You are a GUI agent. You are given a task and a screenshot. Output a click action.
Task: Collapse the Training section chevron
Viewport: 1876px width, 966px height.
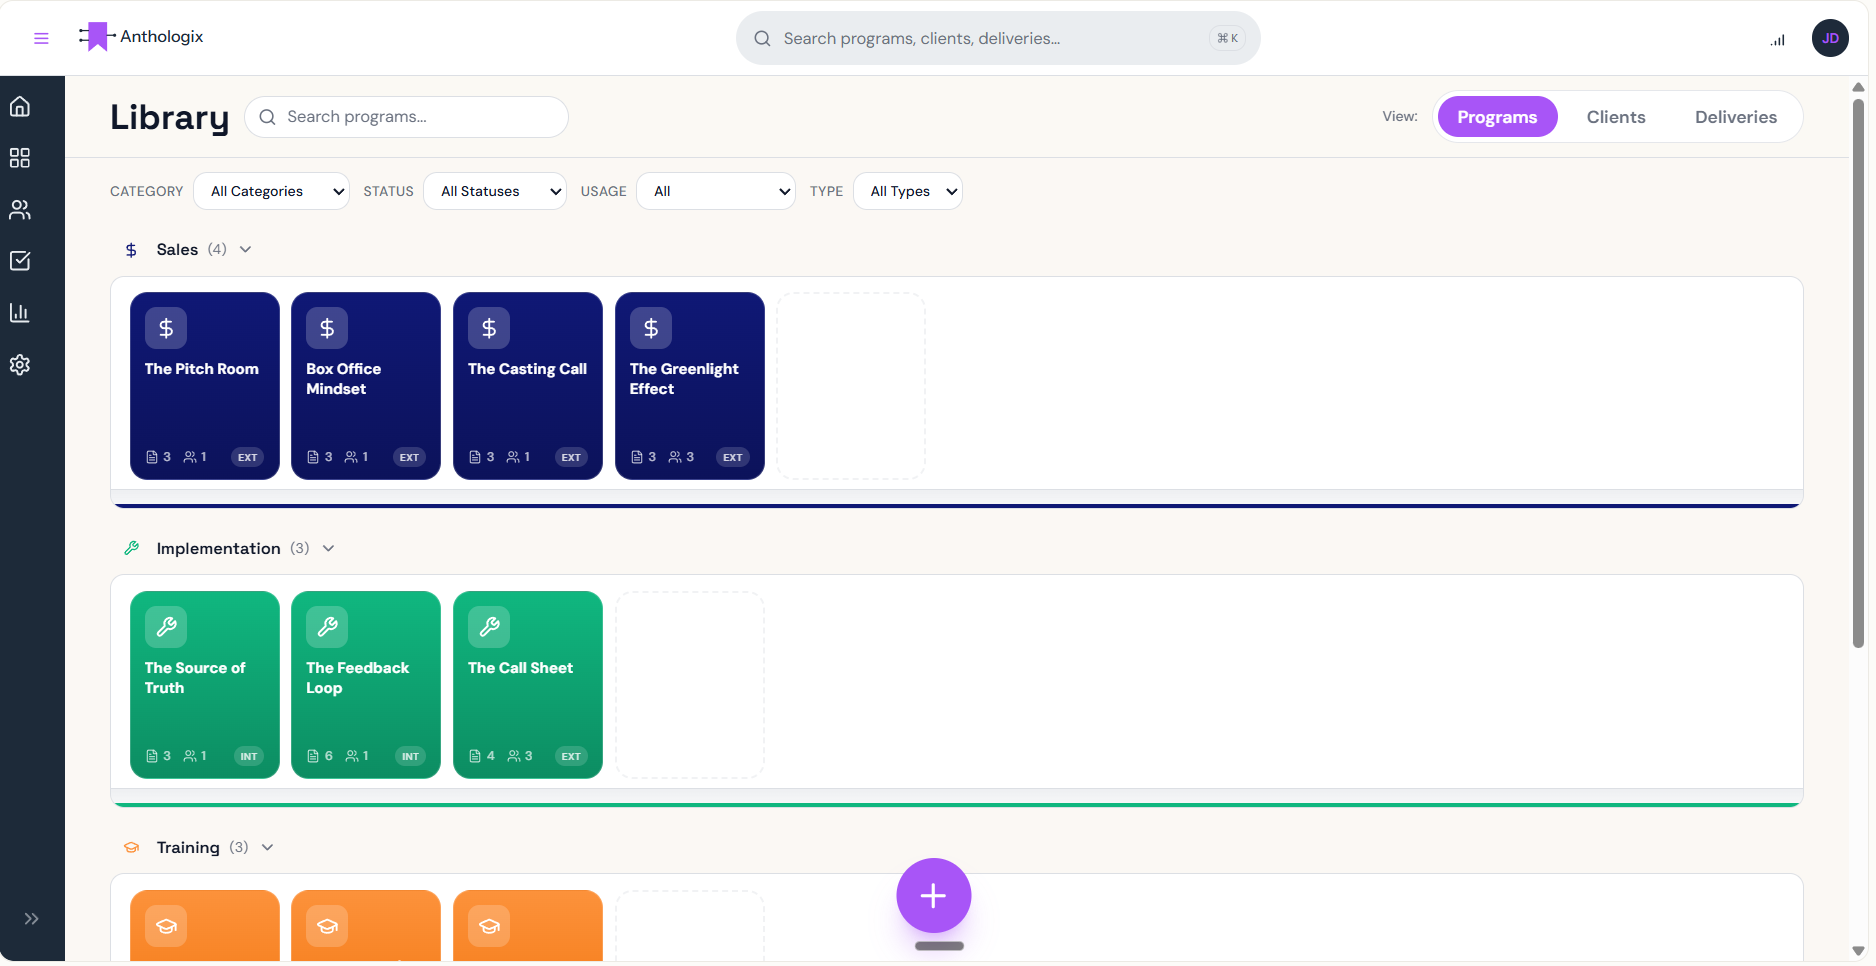(x=267, y=847)
